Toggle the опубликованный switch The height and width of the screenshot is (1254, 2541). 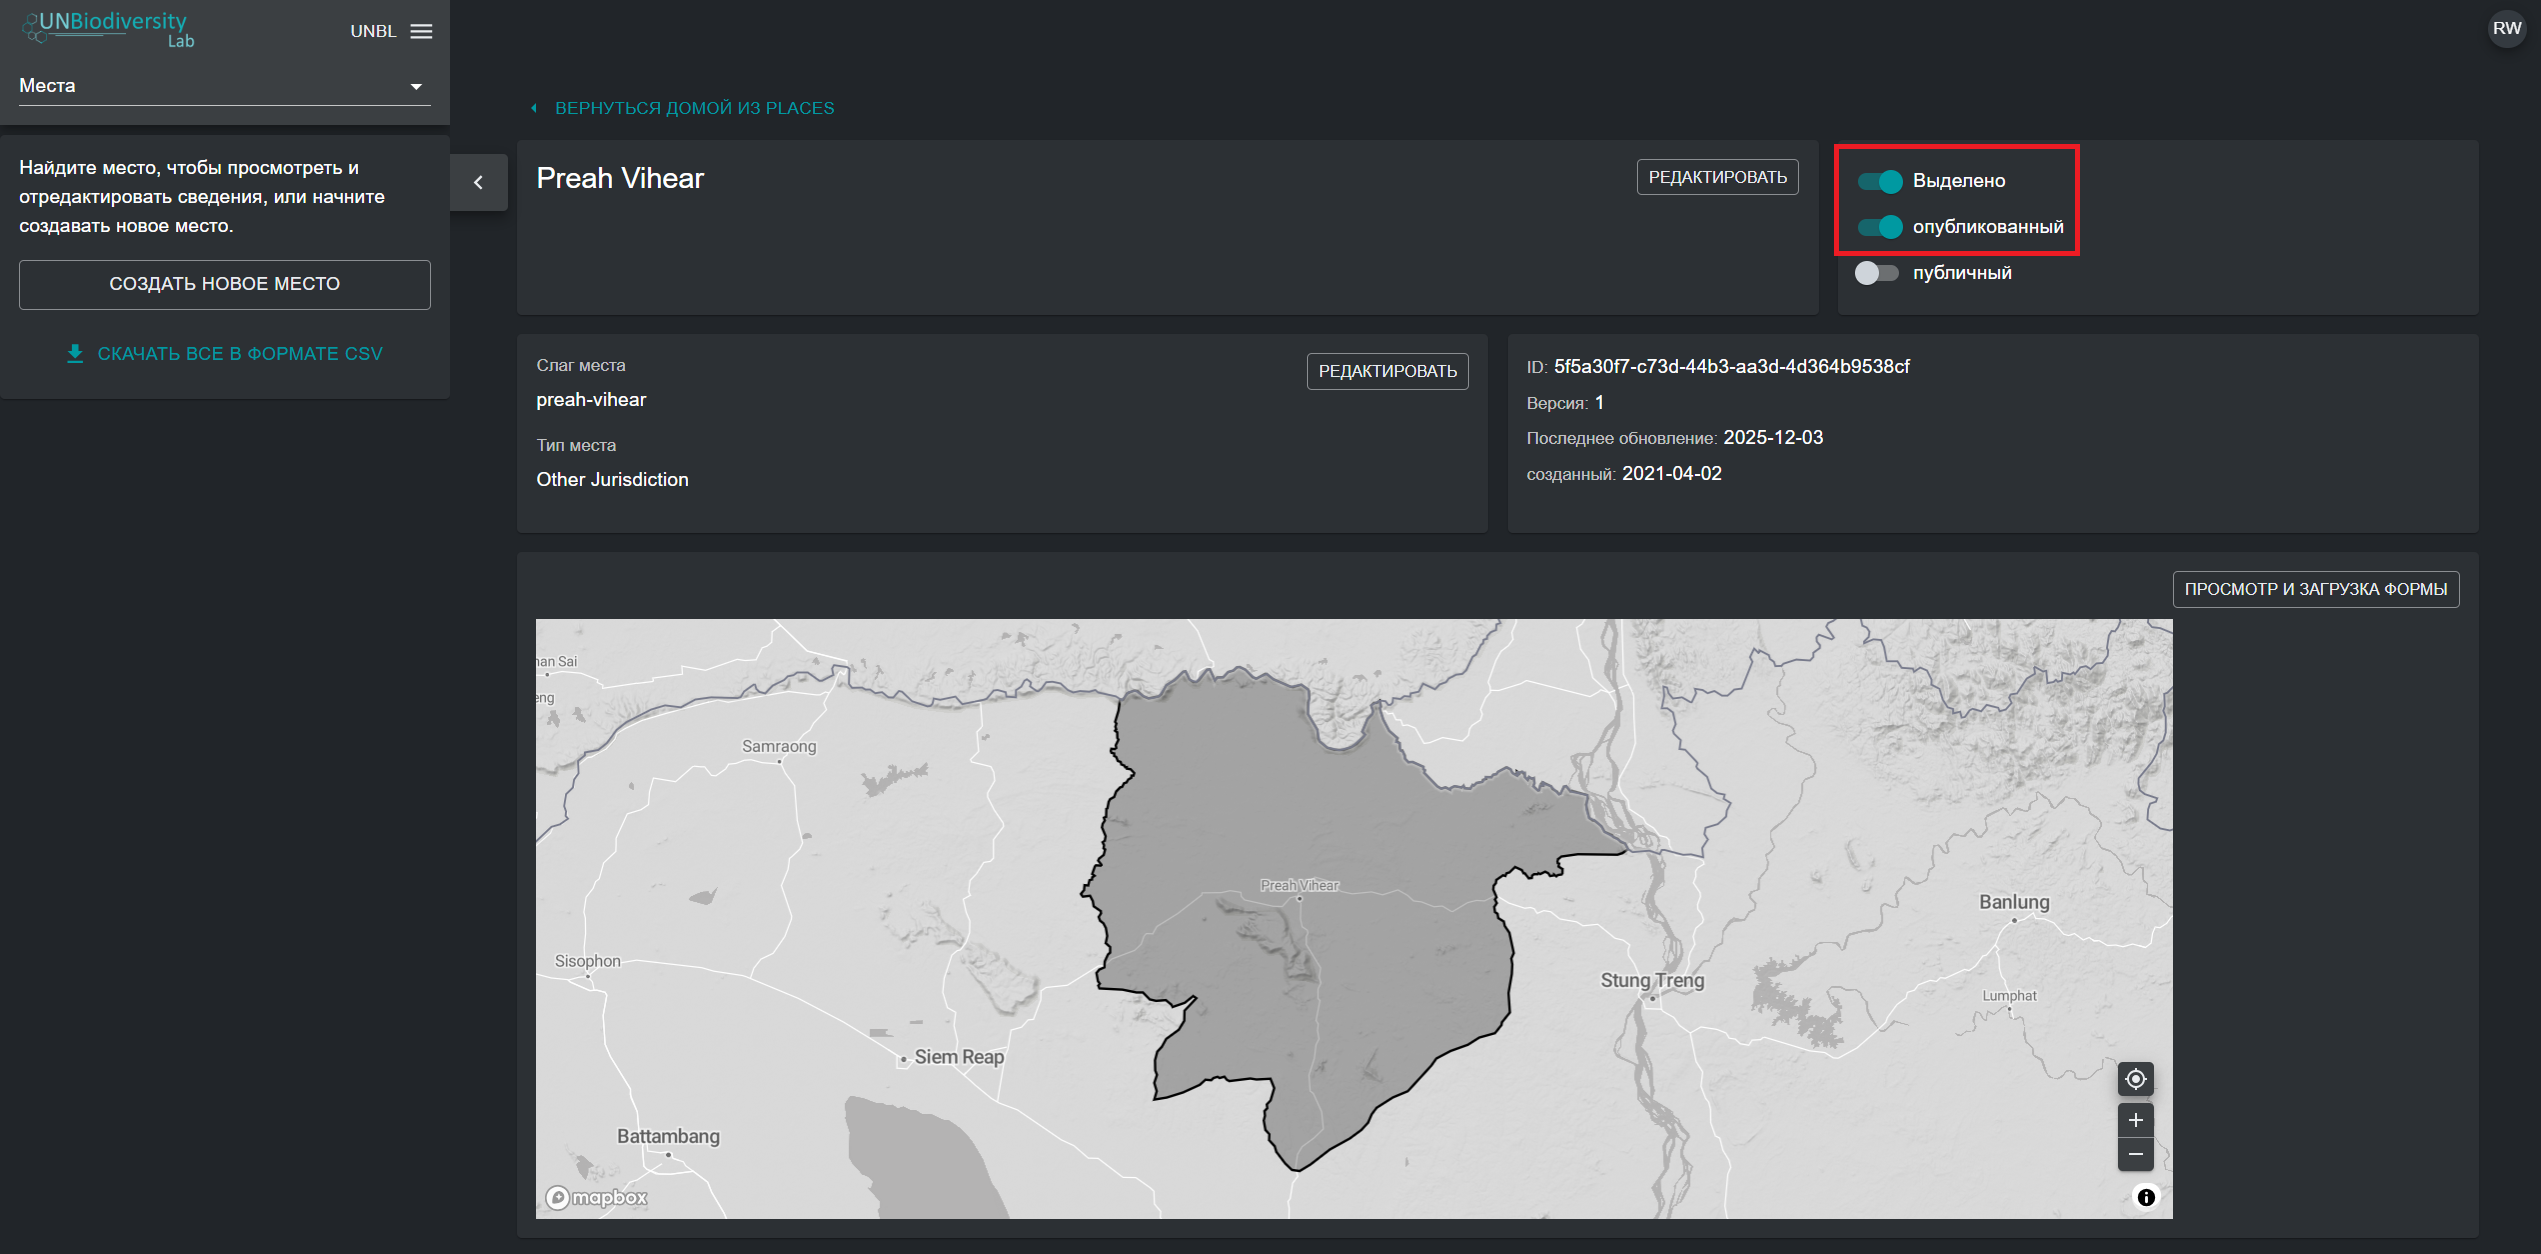click(x=1879, y=227)
